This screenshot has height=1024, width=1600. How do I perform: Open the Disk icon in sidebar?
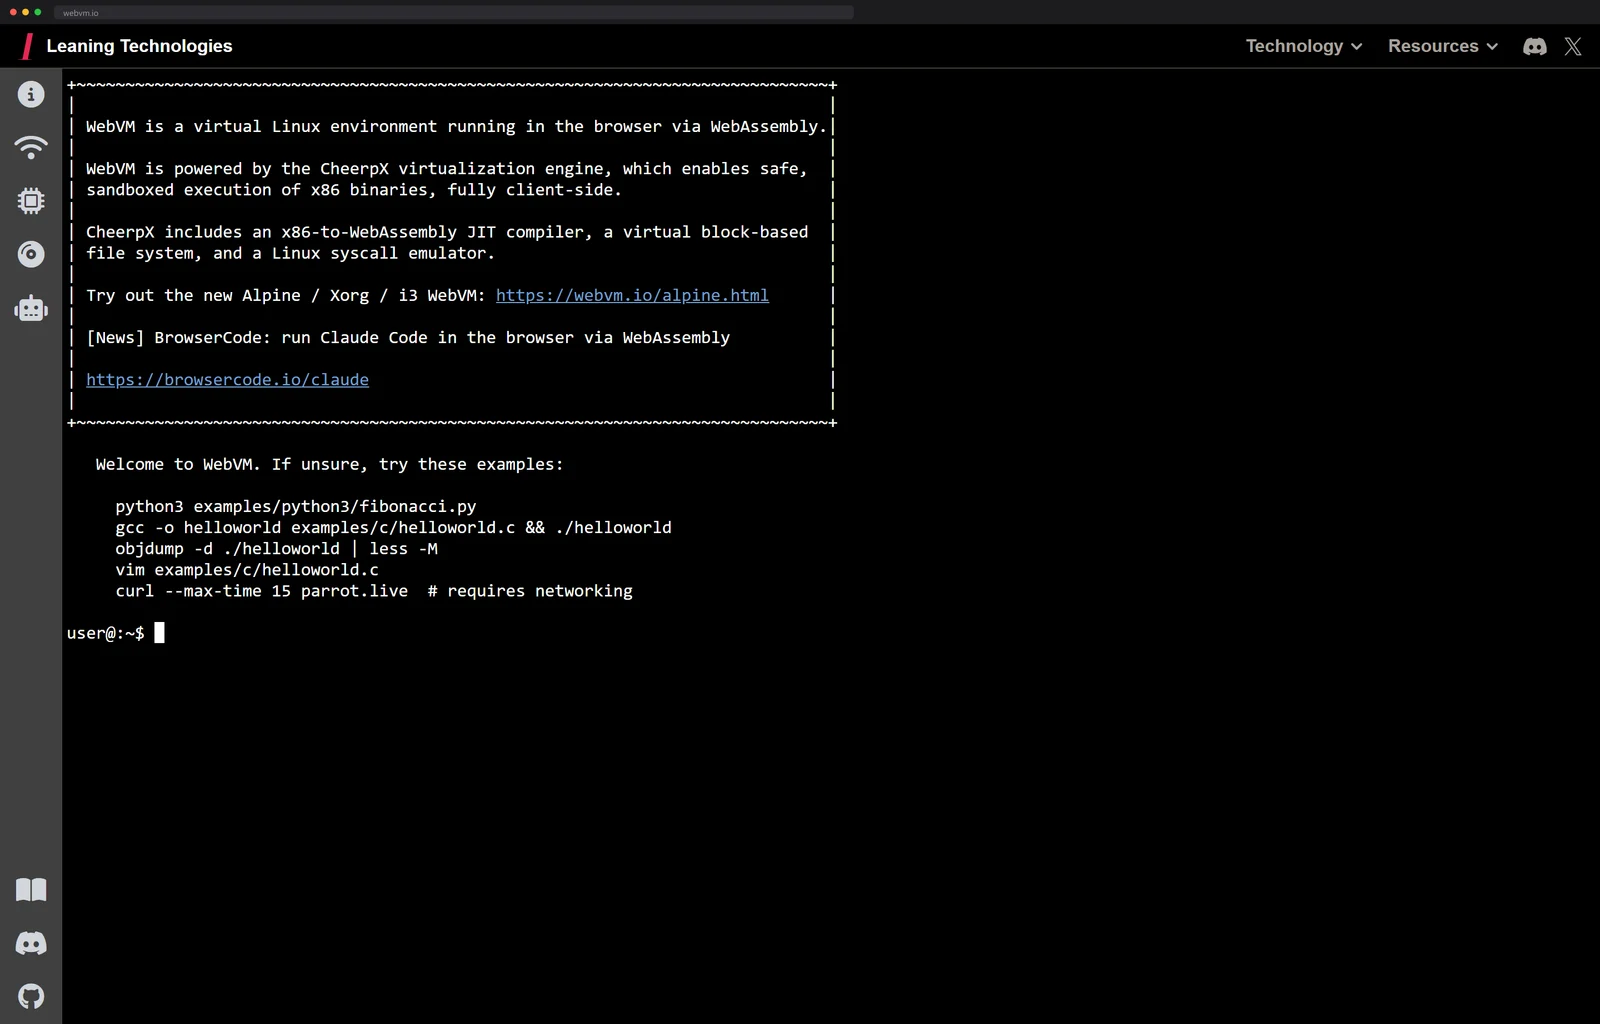pyautogui.click(x=31, y=254)
